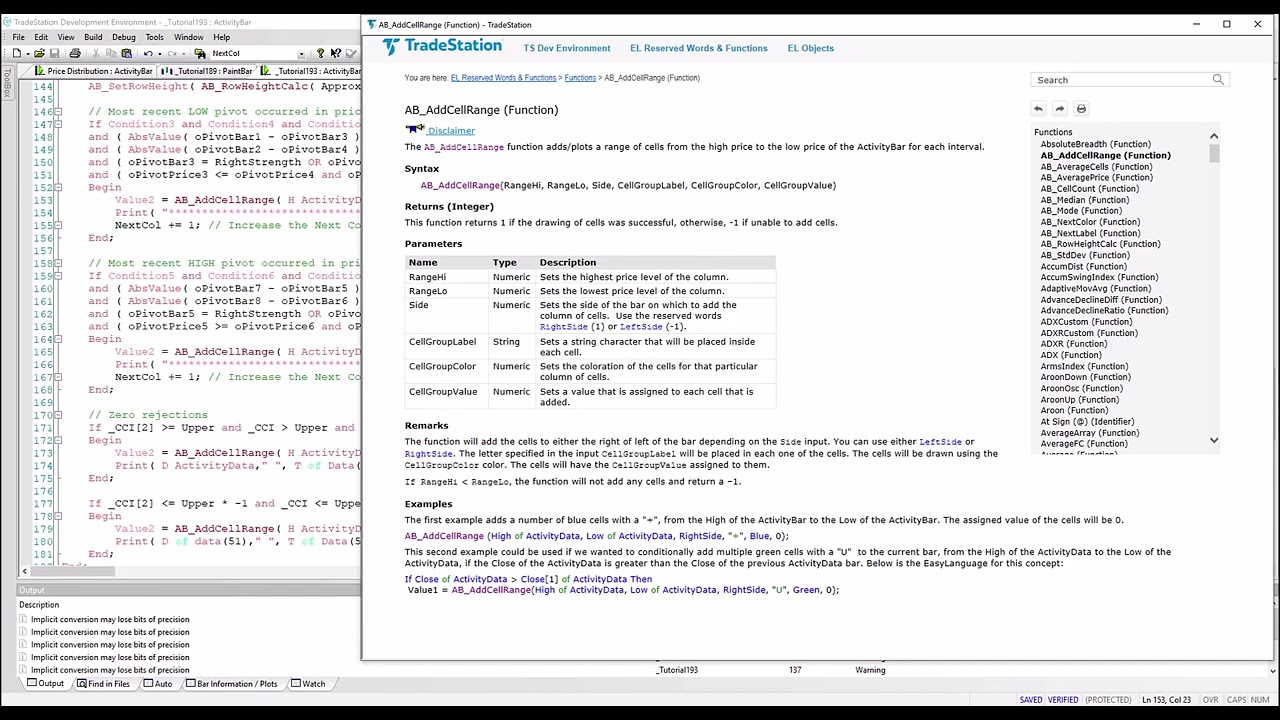
Task: Click the context help pointer icon
Action: (x=335, y=53)
